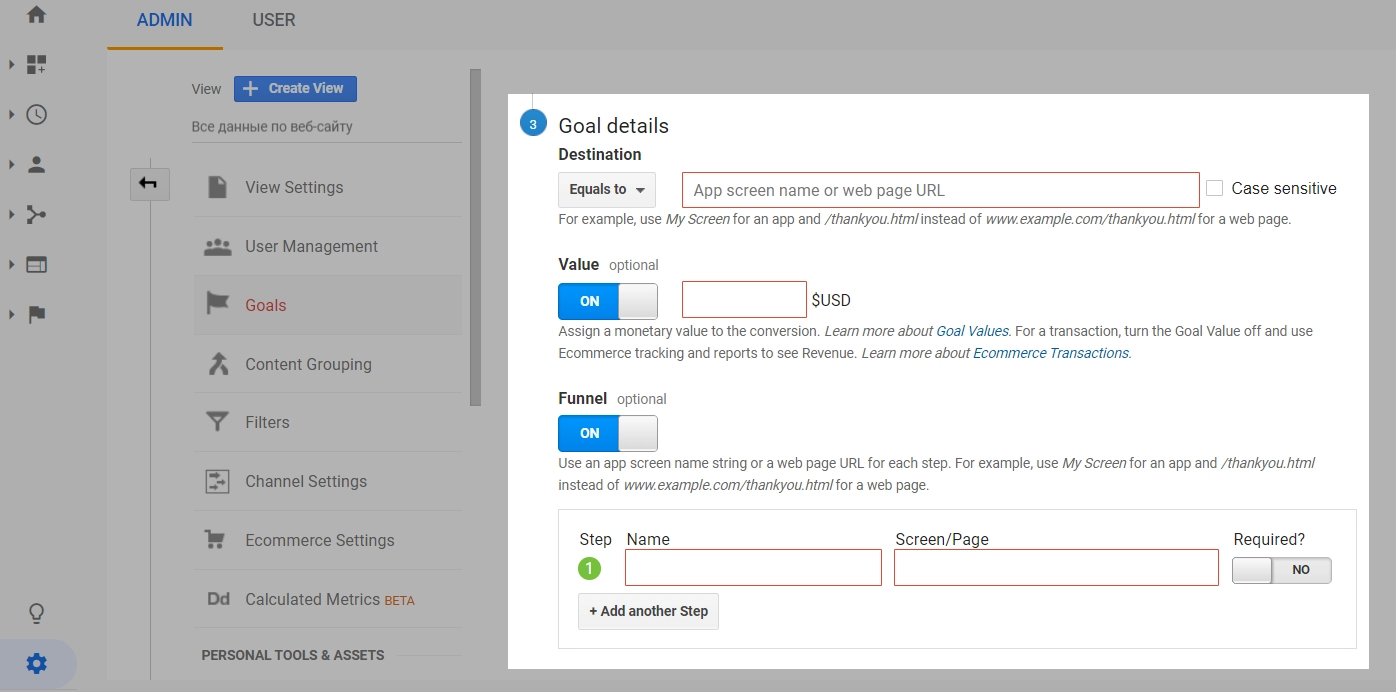
Task: Select the Admin gear icon
Action: pos(37,663)
